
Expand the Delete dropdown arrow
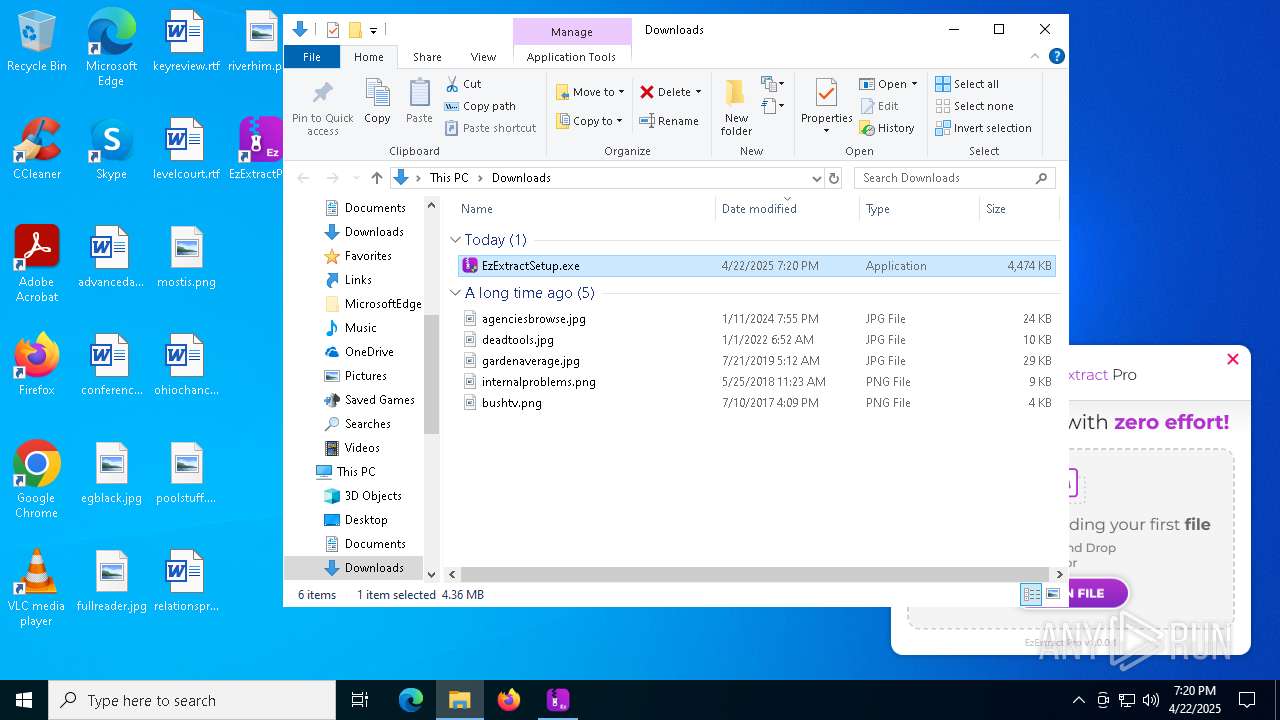pyautogui.click(x=698, y=92)
